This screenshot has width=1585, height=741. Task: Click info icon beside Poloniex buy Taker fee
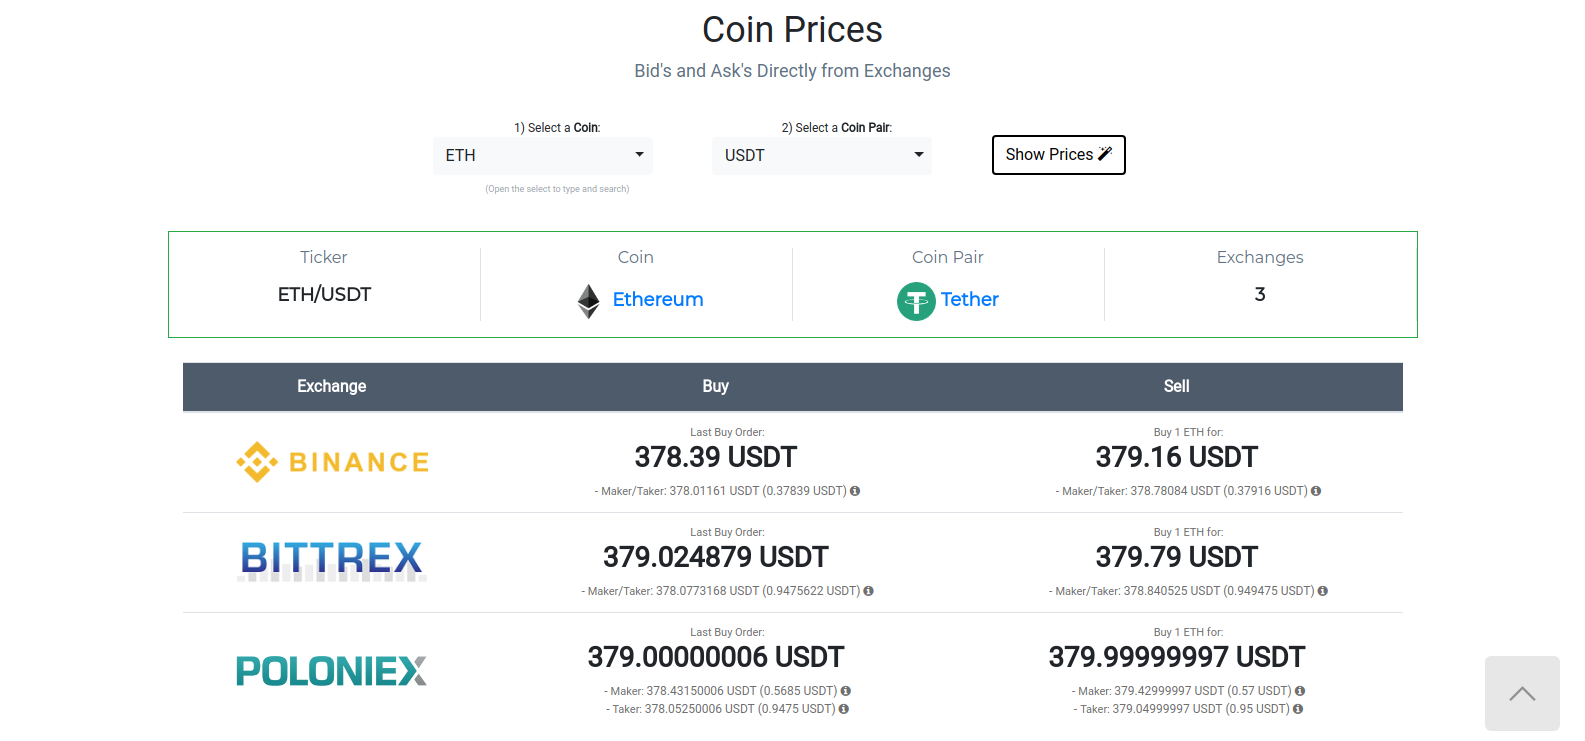click(844, 709)
